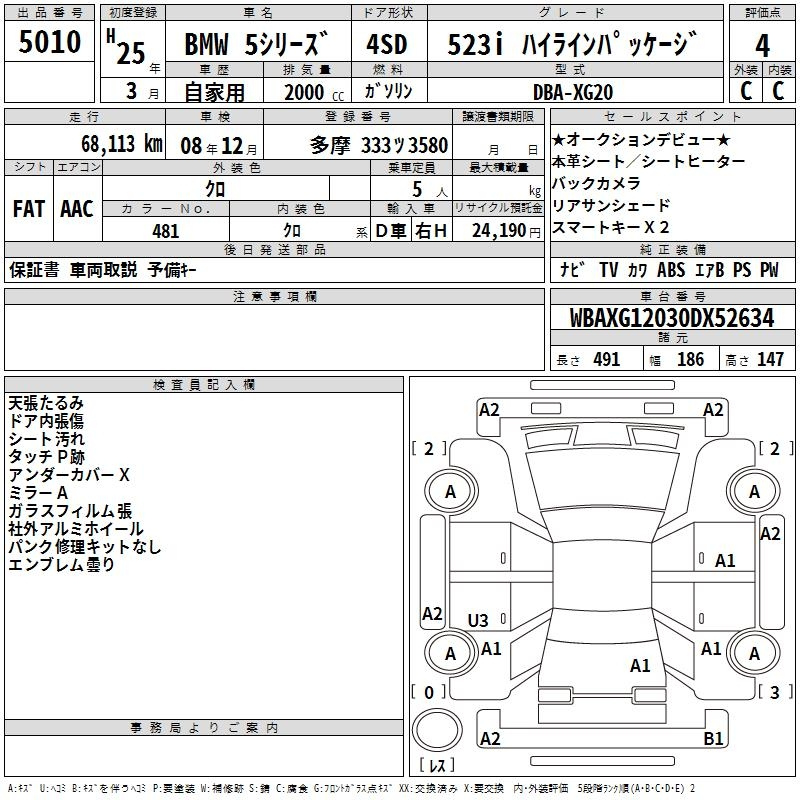Select grade text 523i ハイラインパッケージ

(x=572, y=43)
